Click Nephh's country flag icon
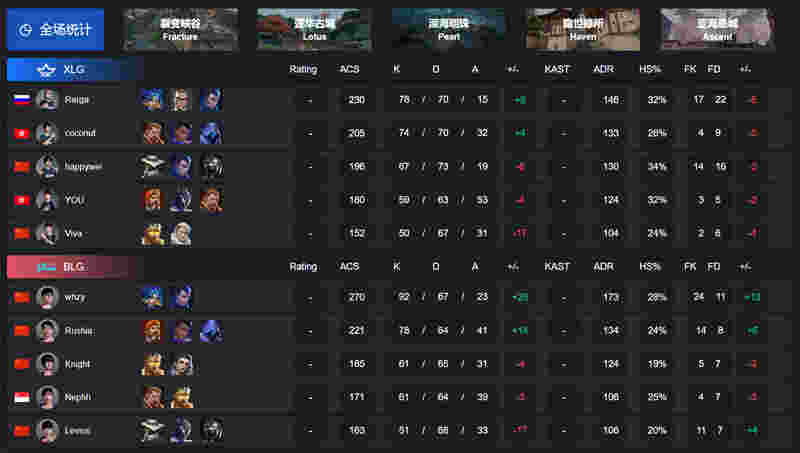The image size is (800, 453). pos(22,397)
